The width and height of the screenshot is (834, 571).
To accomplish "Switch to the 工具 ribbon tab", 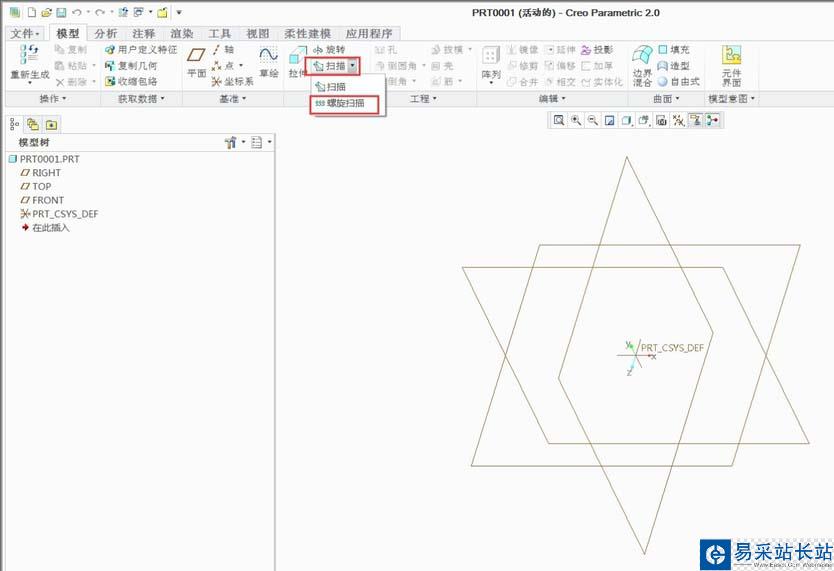I will pyautogui.click(x=220, y=33).
